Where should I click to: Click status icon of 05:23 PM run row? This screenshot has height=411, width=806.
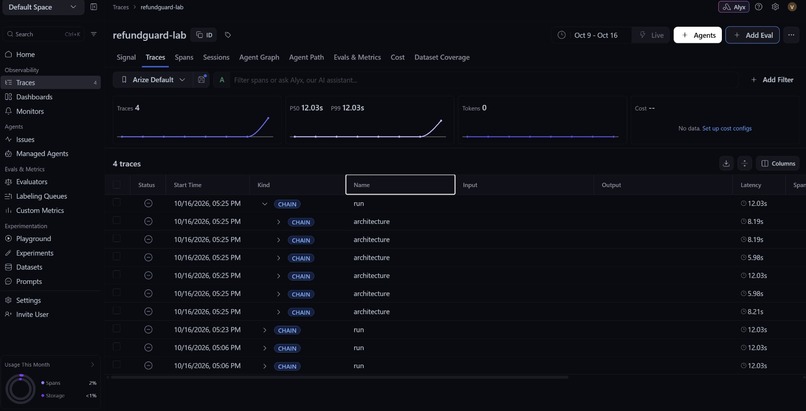148,330
